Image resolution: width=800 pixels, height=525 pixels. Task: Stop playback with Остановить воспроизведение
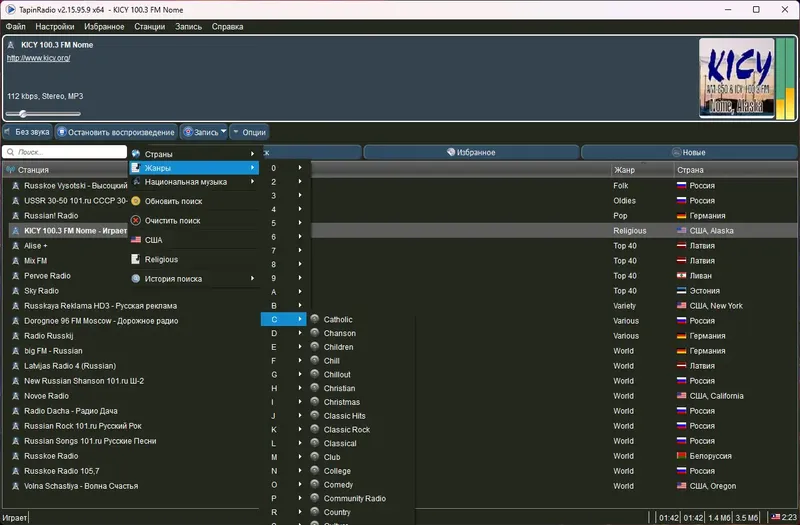click(x=116, y=132)
